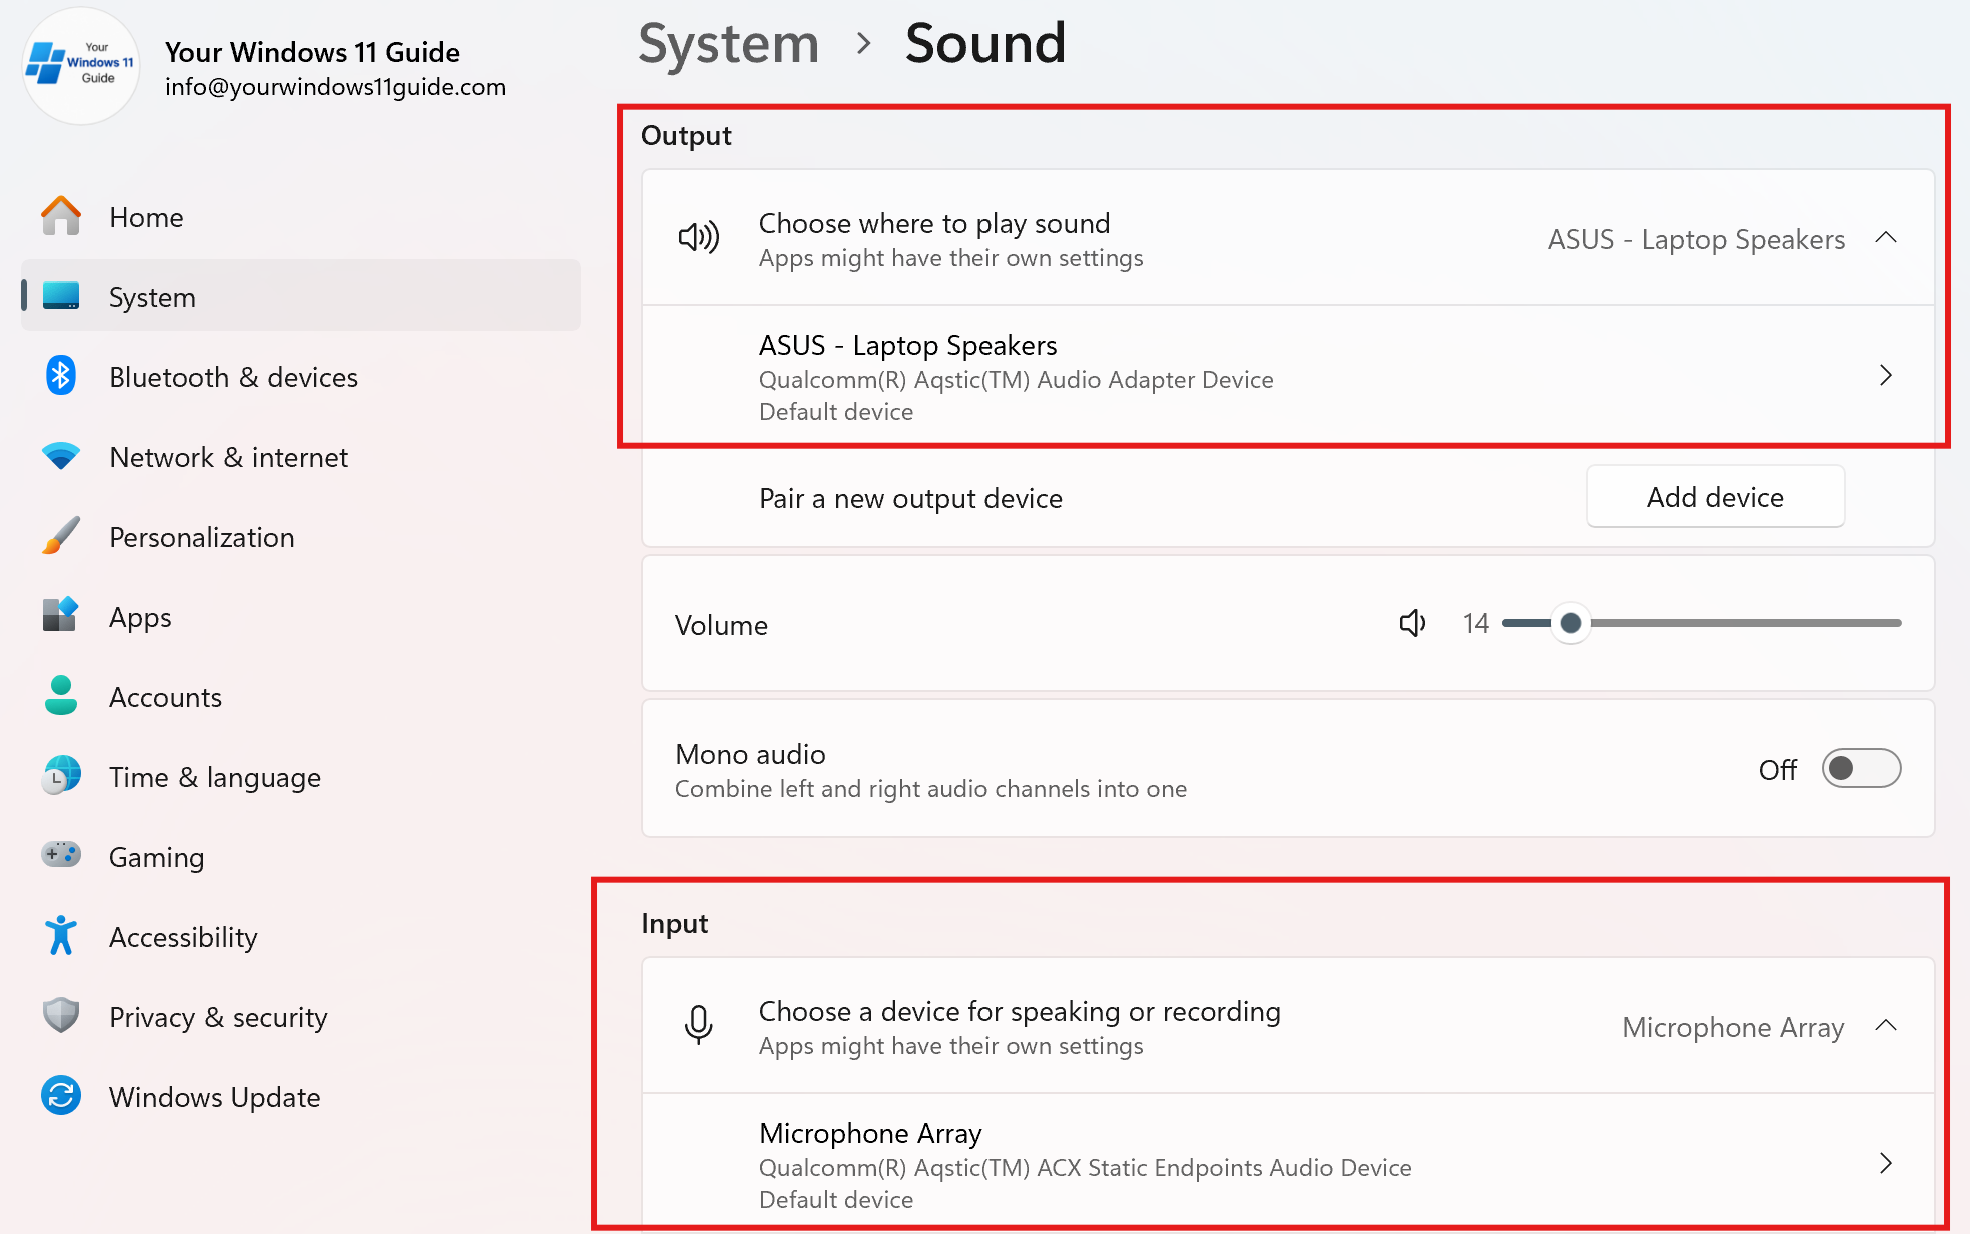The image size is (1970, 1234).
Task: Click the speaker icon beside Choose where to play sound
Action: coord(699,238)
